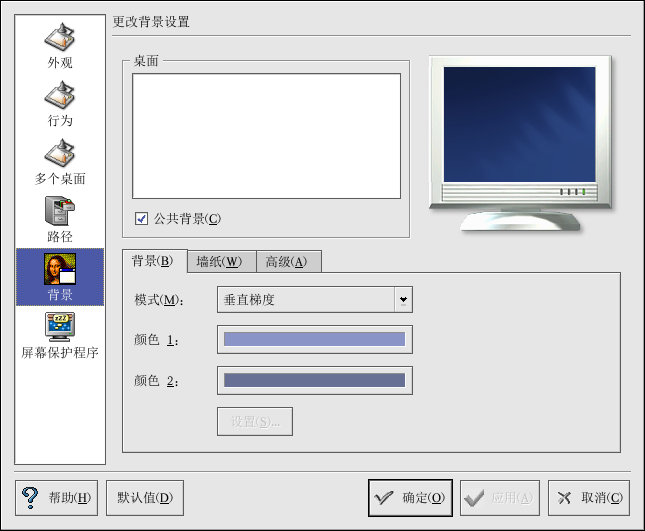The image size is (645, 531).
Task: Pick the 颜色 1 light blue swatch
Action: click(315, 339)
